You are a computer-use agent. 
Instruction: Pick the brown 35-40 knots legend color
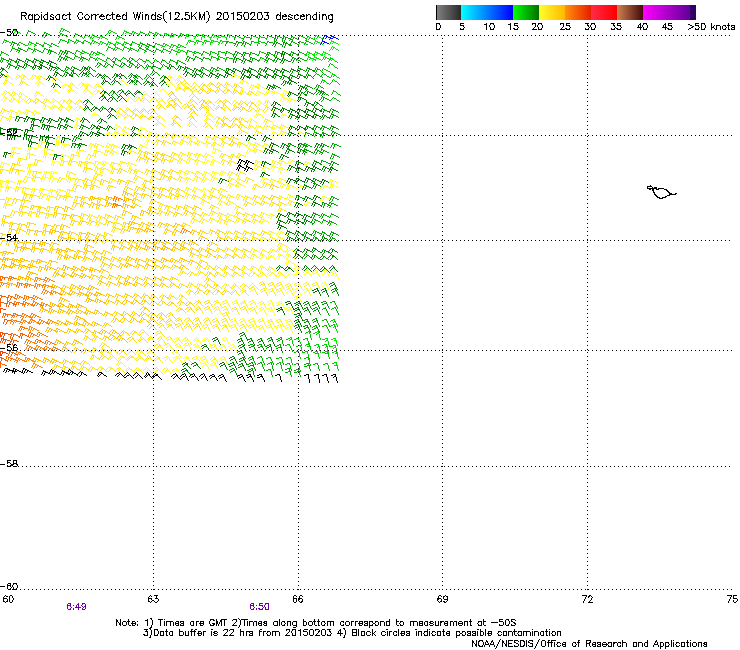630,12
